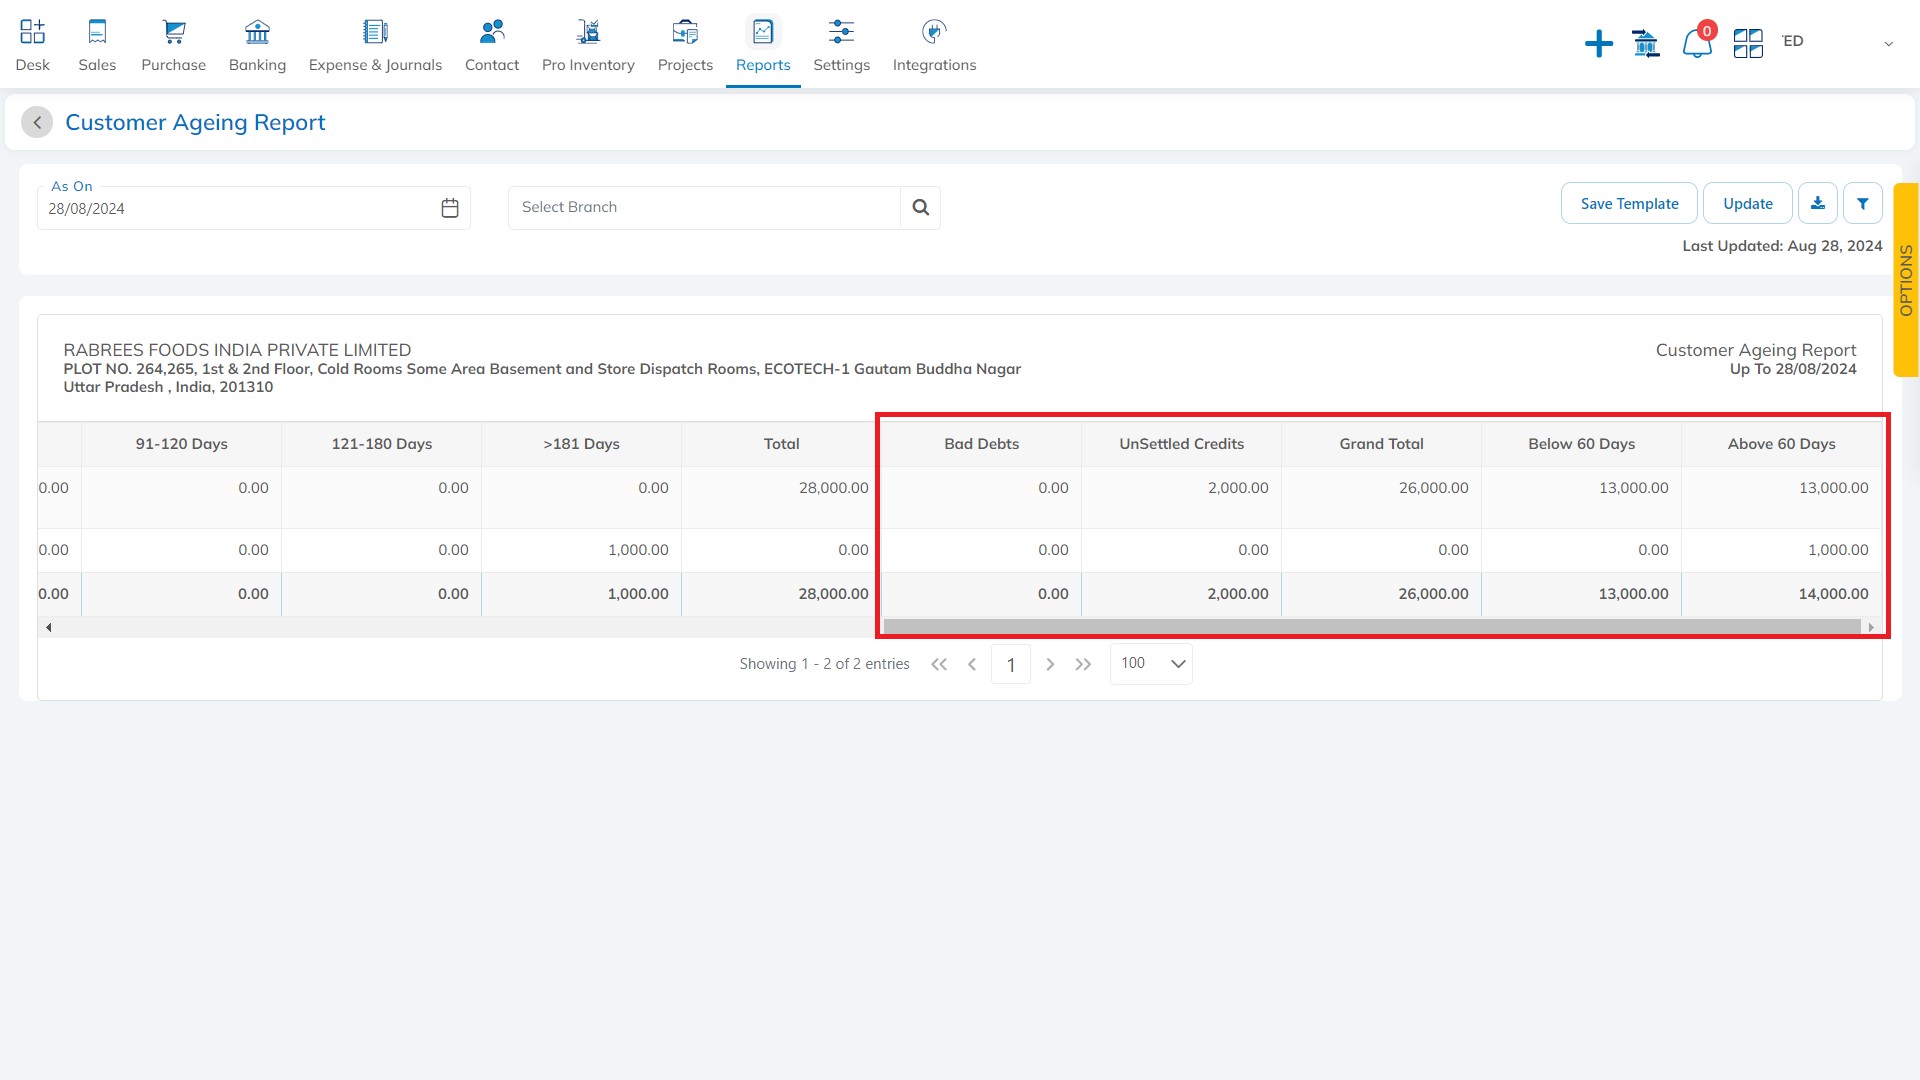Viewport: 1920px width, 1080px height.
Task: Click the bank building shortcut icon
Action: [x=1646, y=43]
